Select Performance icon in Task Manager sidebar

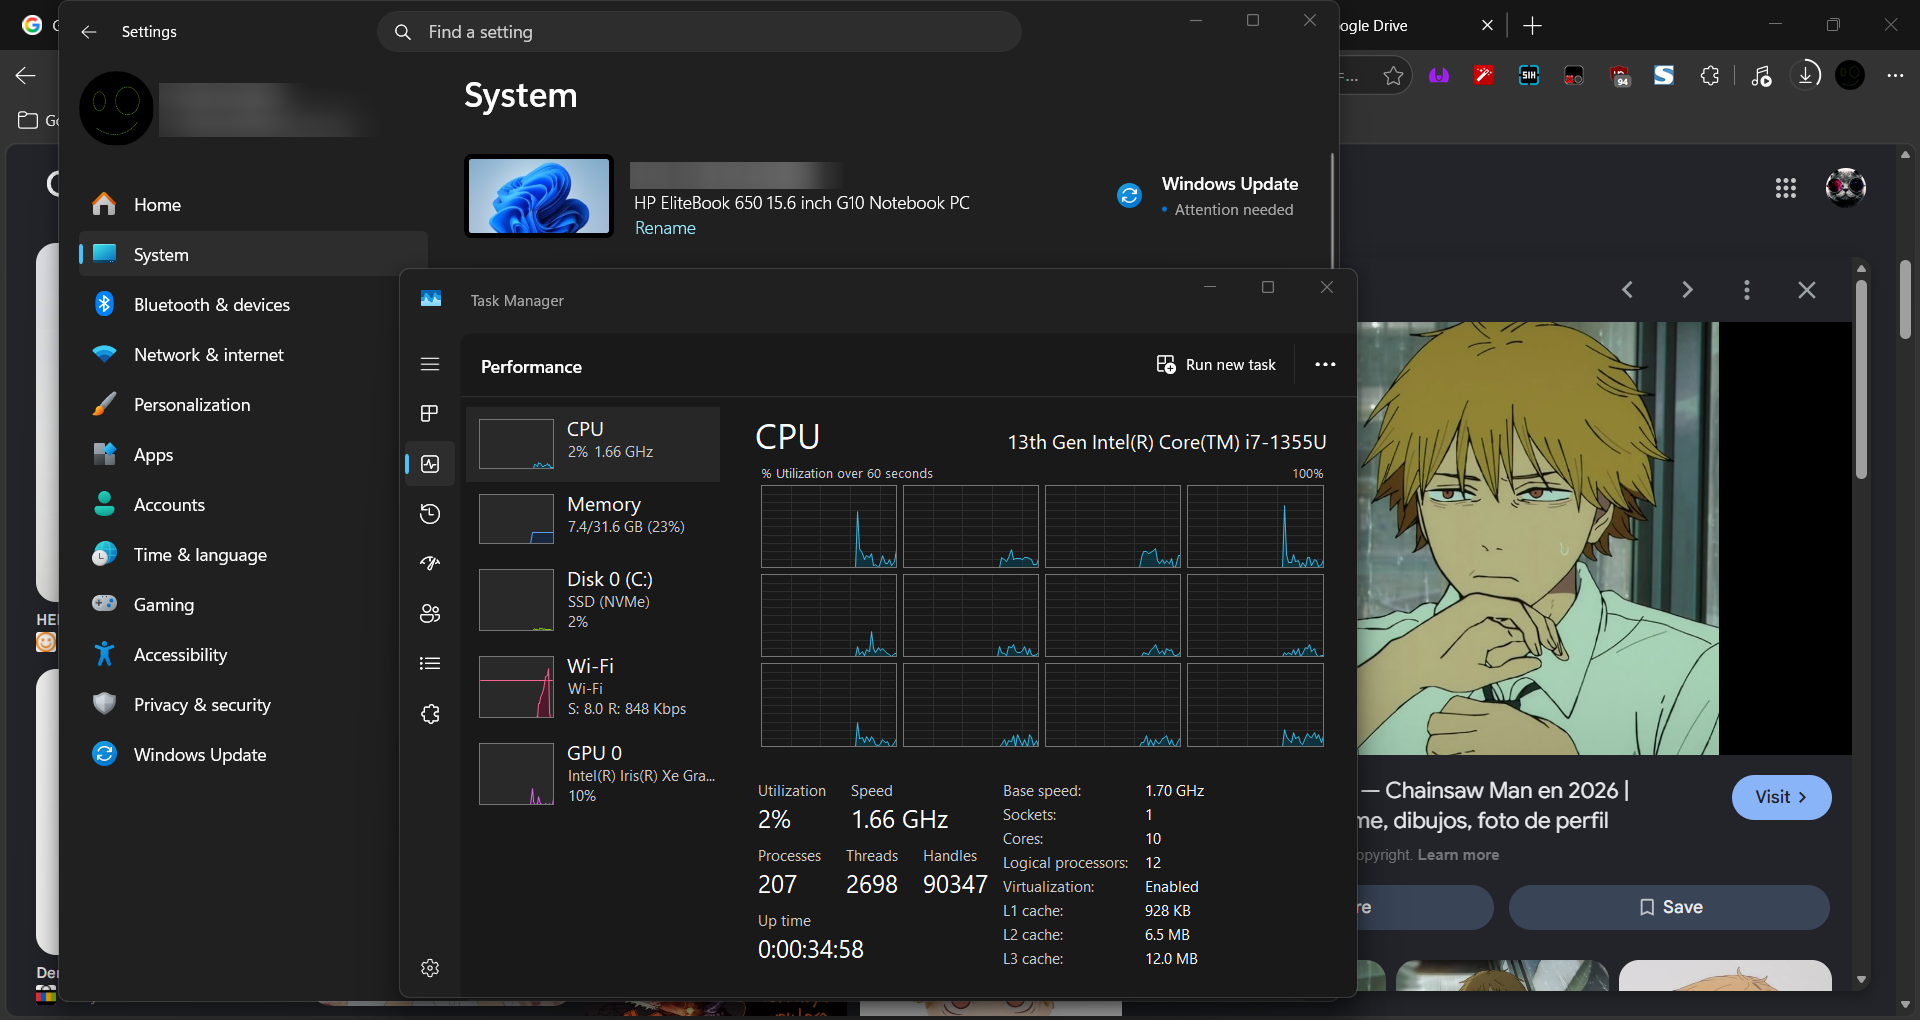(x=430, y=464)
